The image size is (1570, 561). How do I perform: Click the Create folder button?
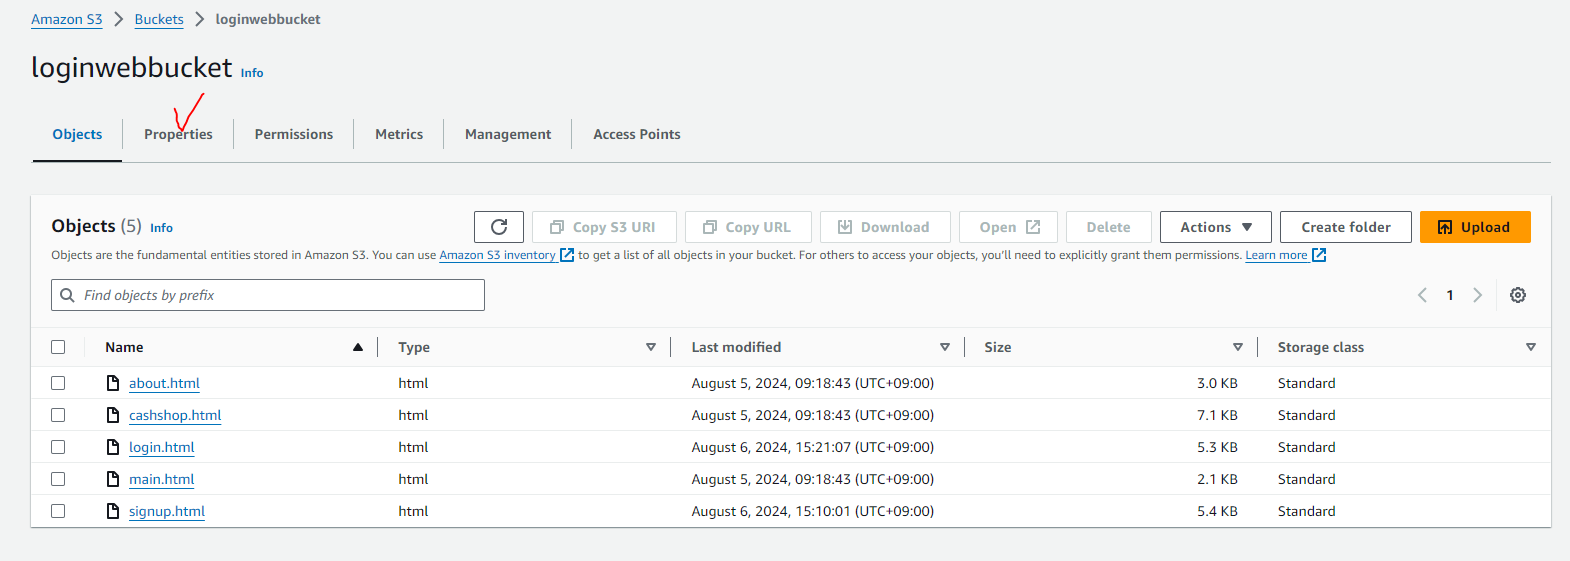1346,227
